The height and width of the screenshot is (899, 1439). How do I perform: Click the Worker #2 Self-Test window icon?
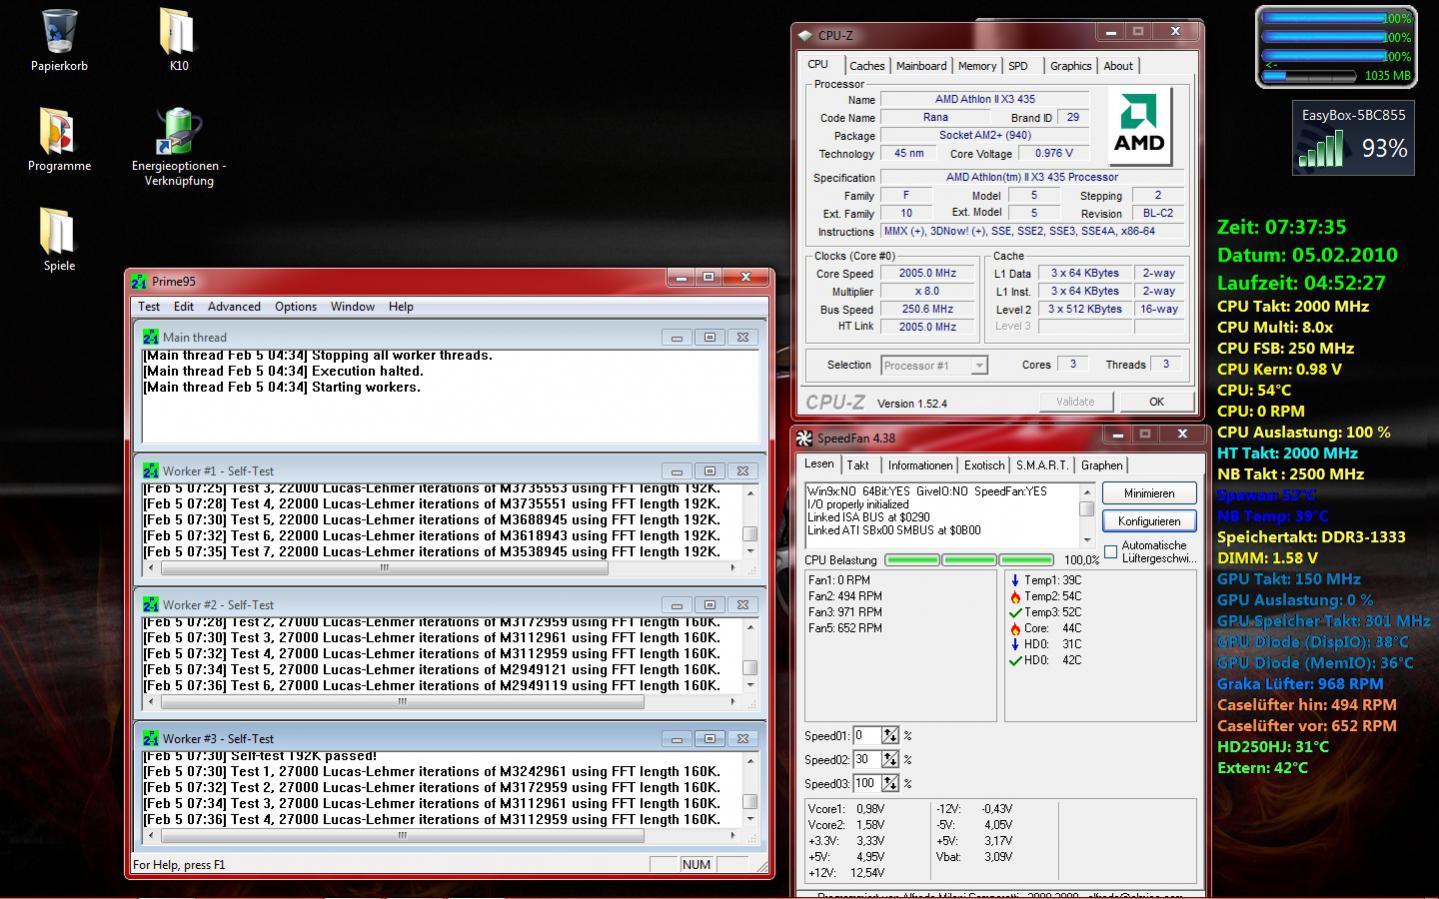click(x=150, y=605)
